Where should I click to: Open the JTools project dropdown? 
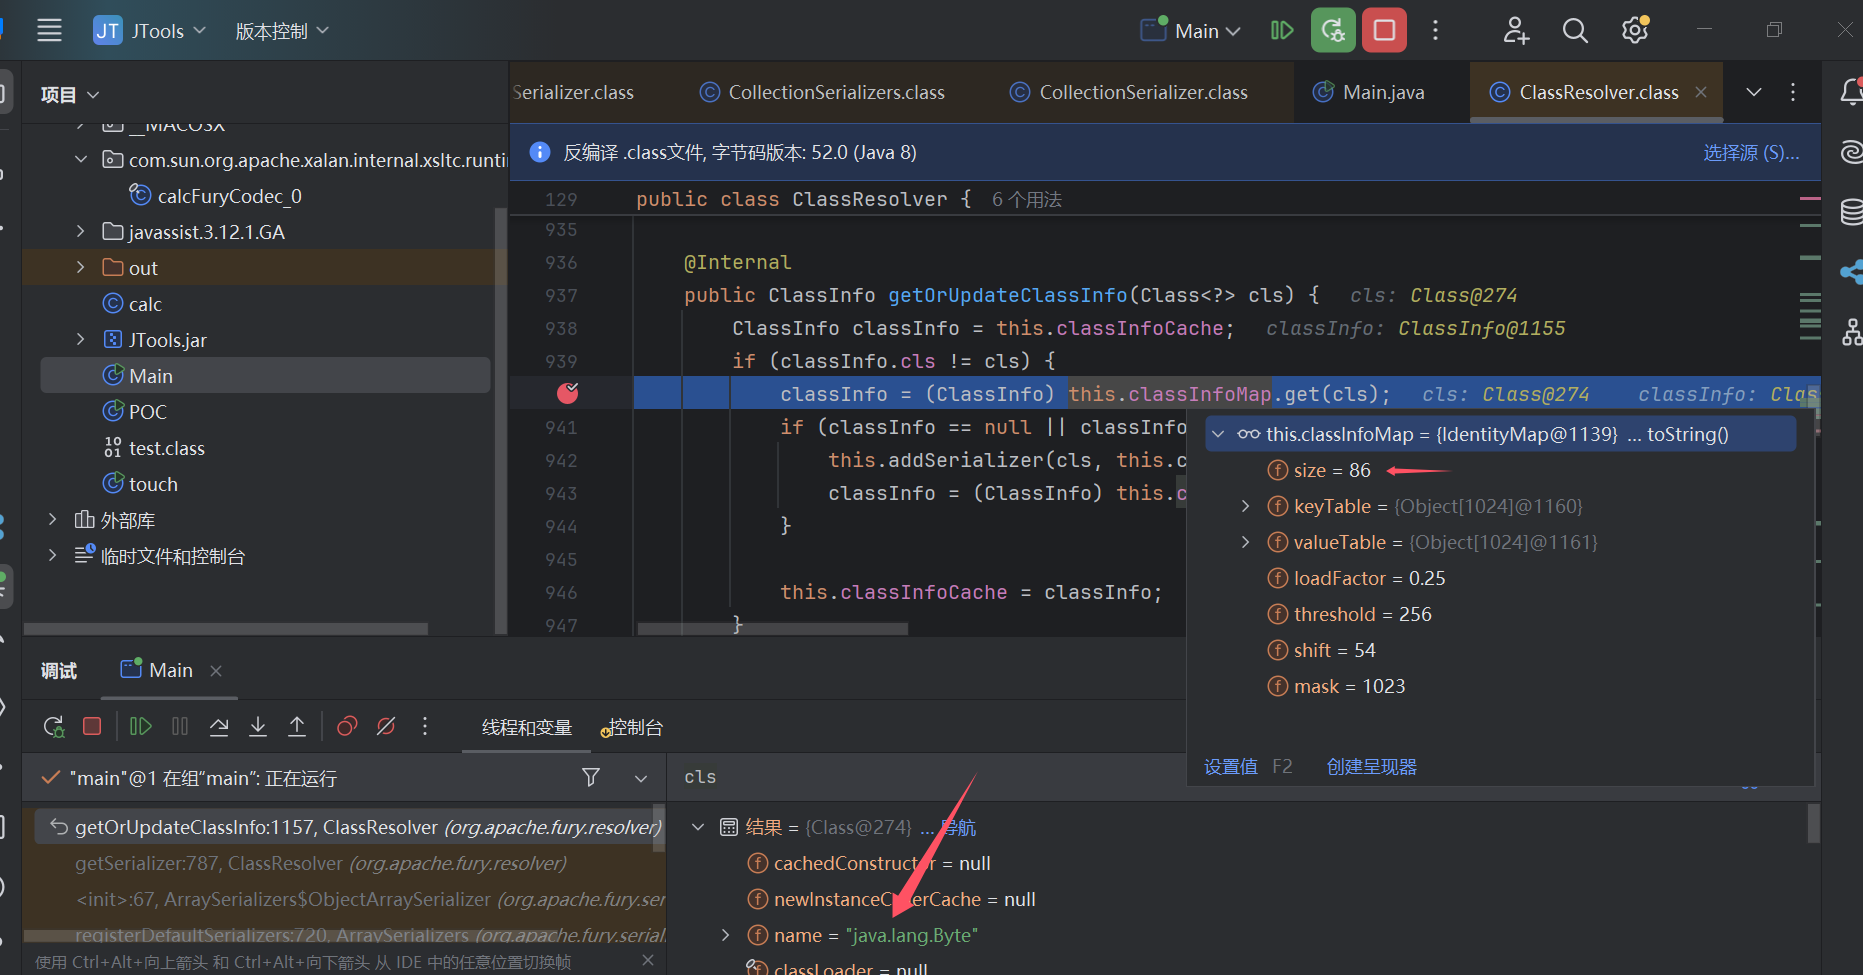(150, 31)
